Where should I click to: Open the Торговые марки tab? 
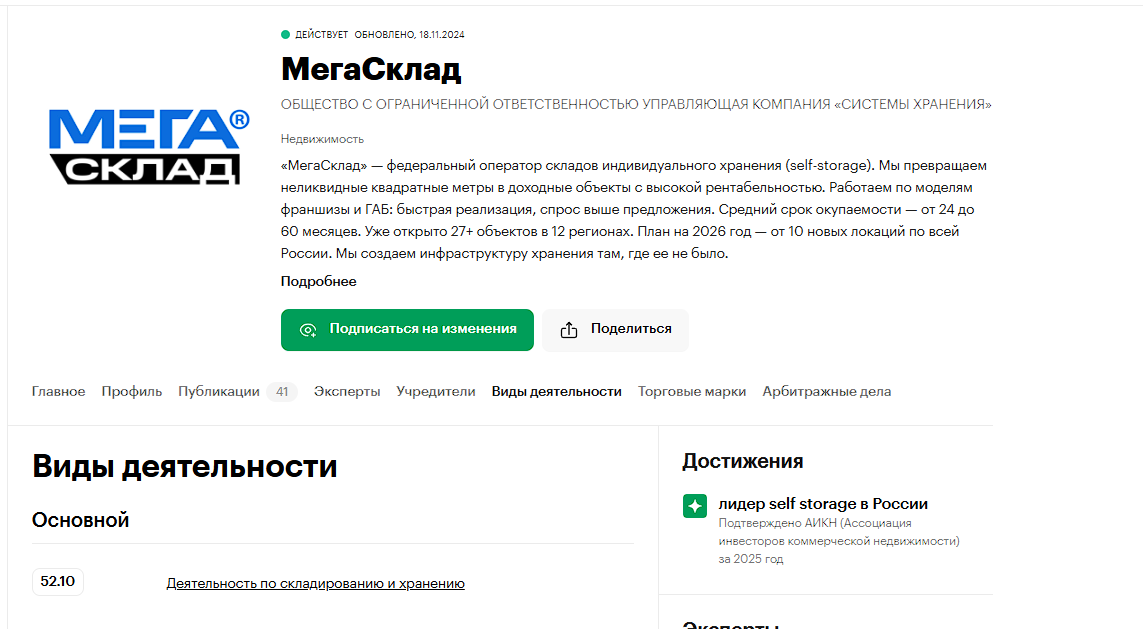click(x=692, y=391)
